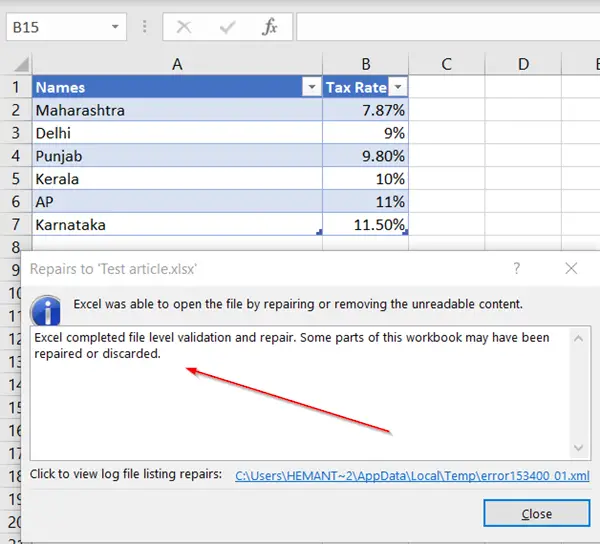Select the Karnataka cell
Screen dimensions: 600x544
(177, 225)
